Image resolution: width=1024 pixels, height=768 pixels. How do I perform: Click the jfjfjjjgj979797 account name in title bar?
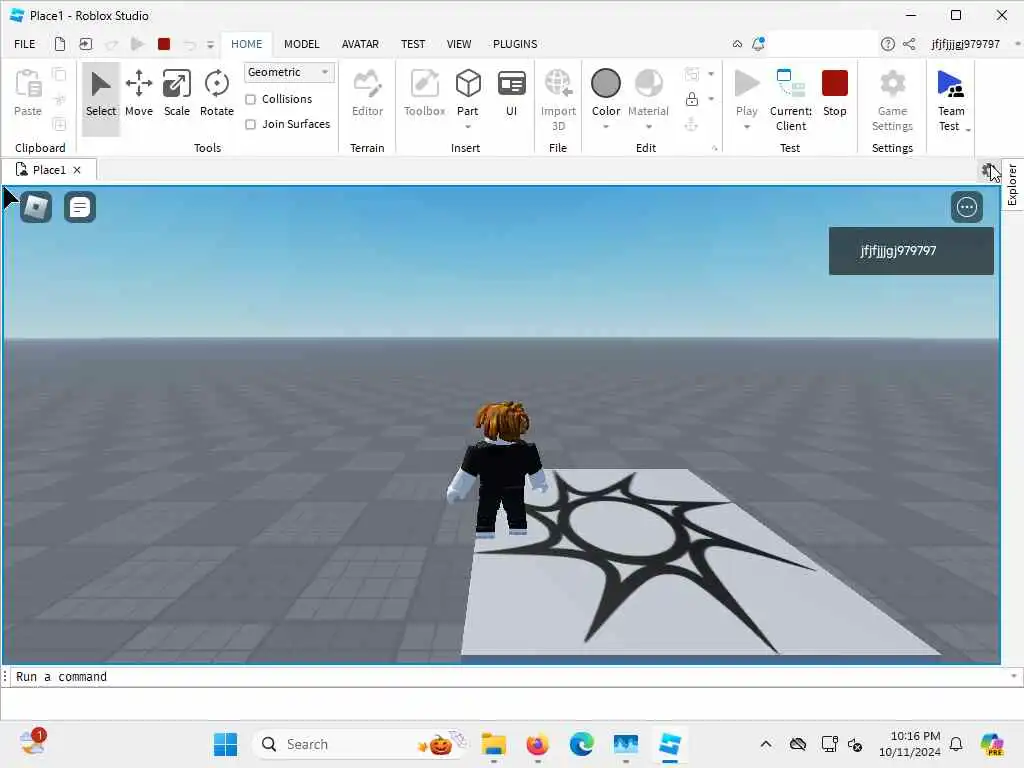(965, 44)
